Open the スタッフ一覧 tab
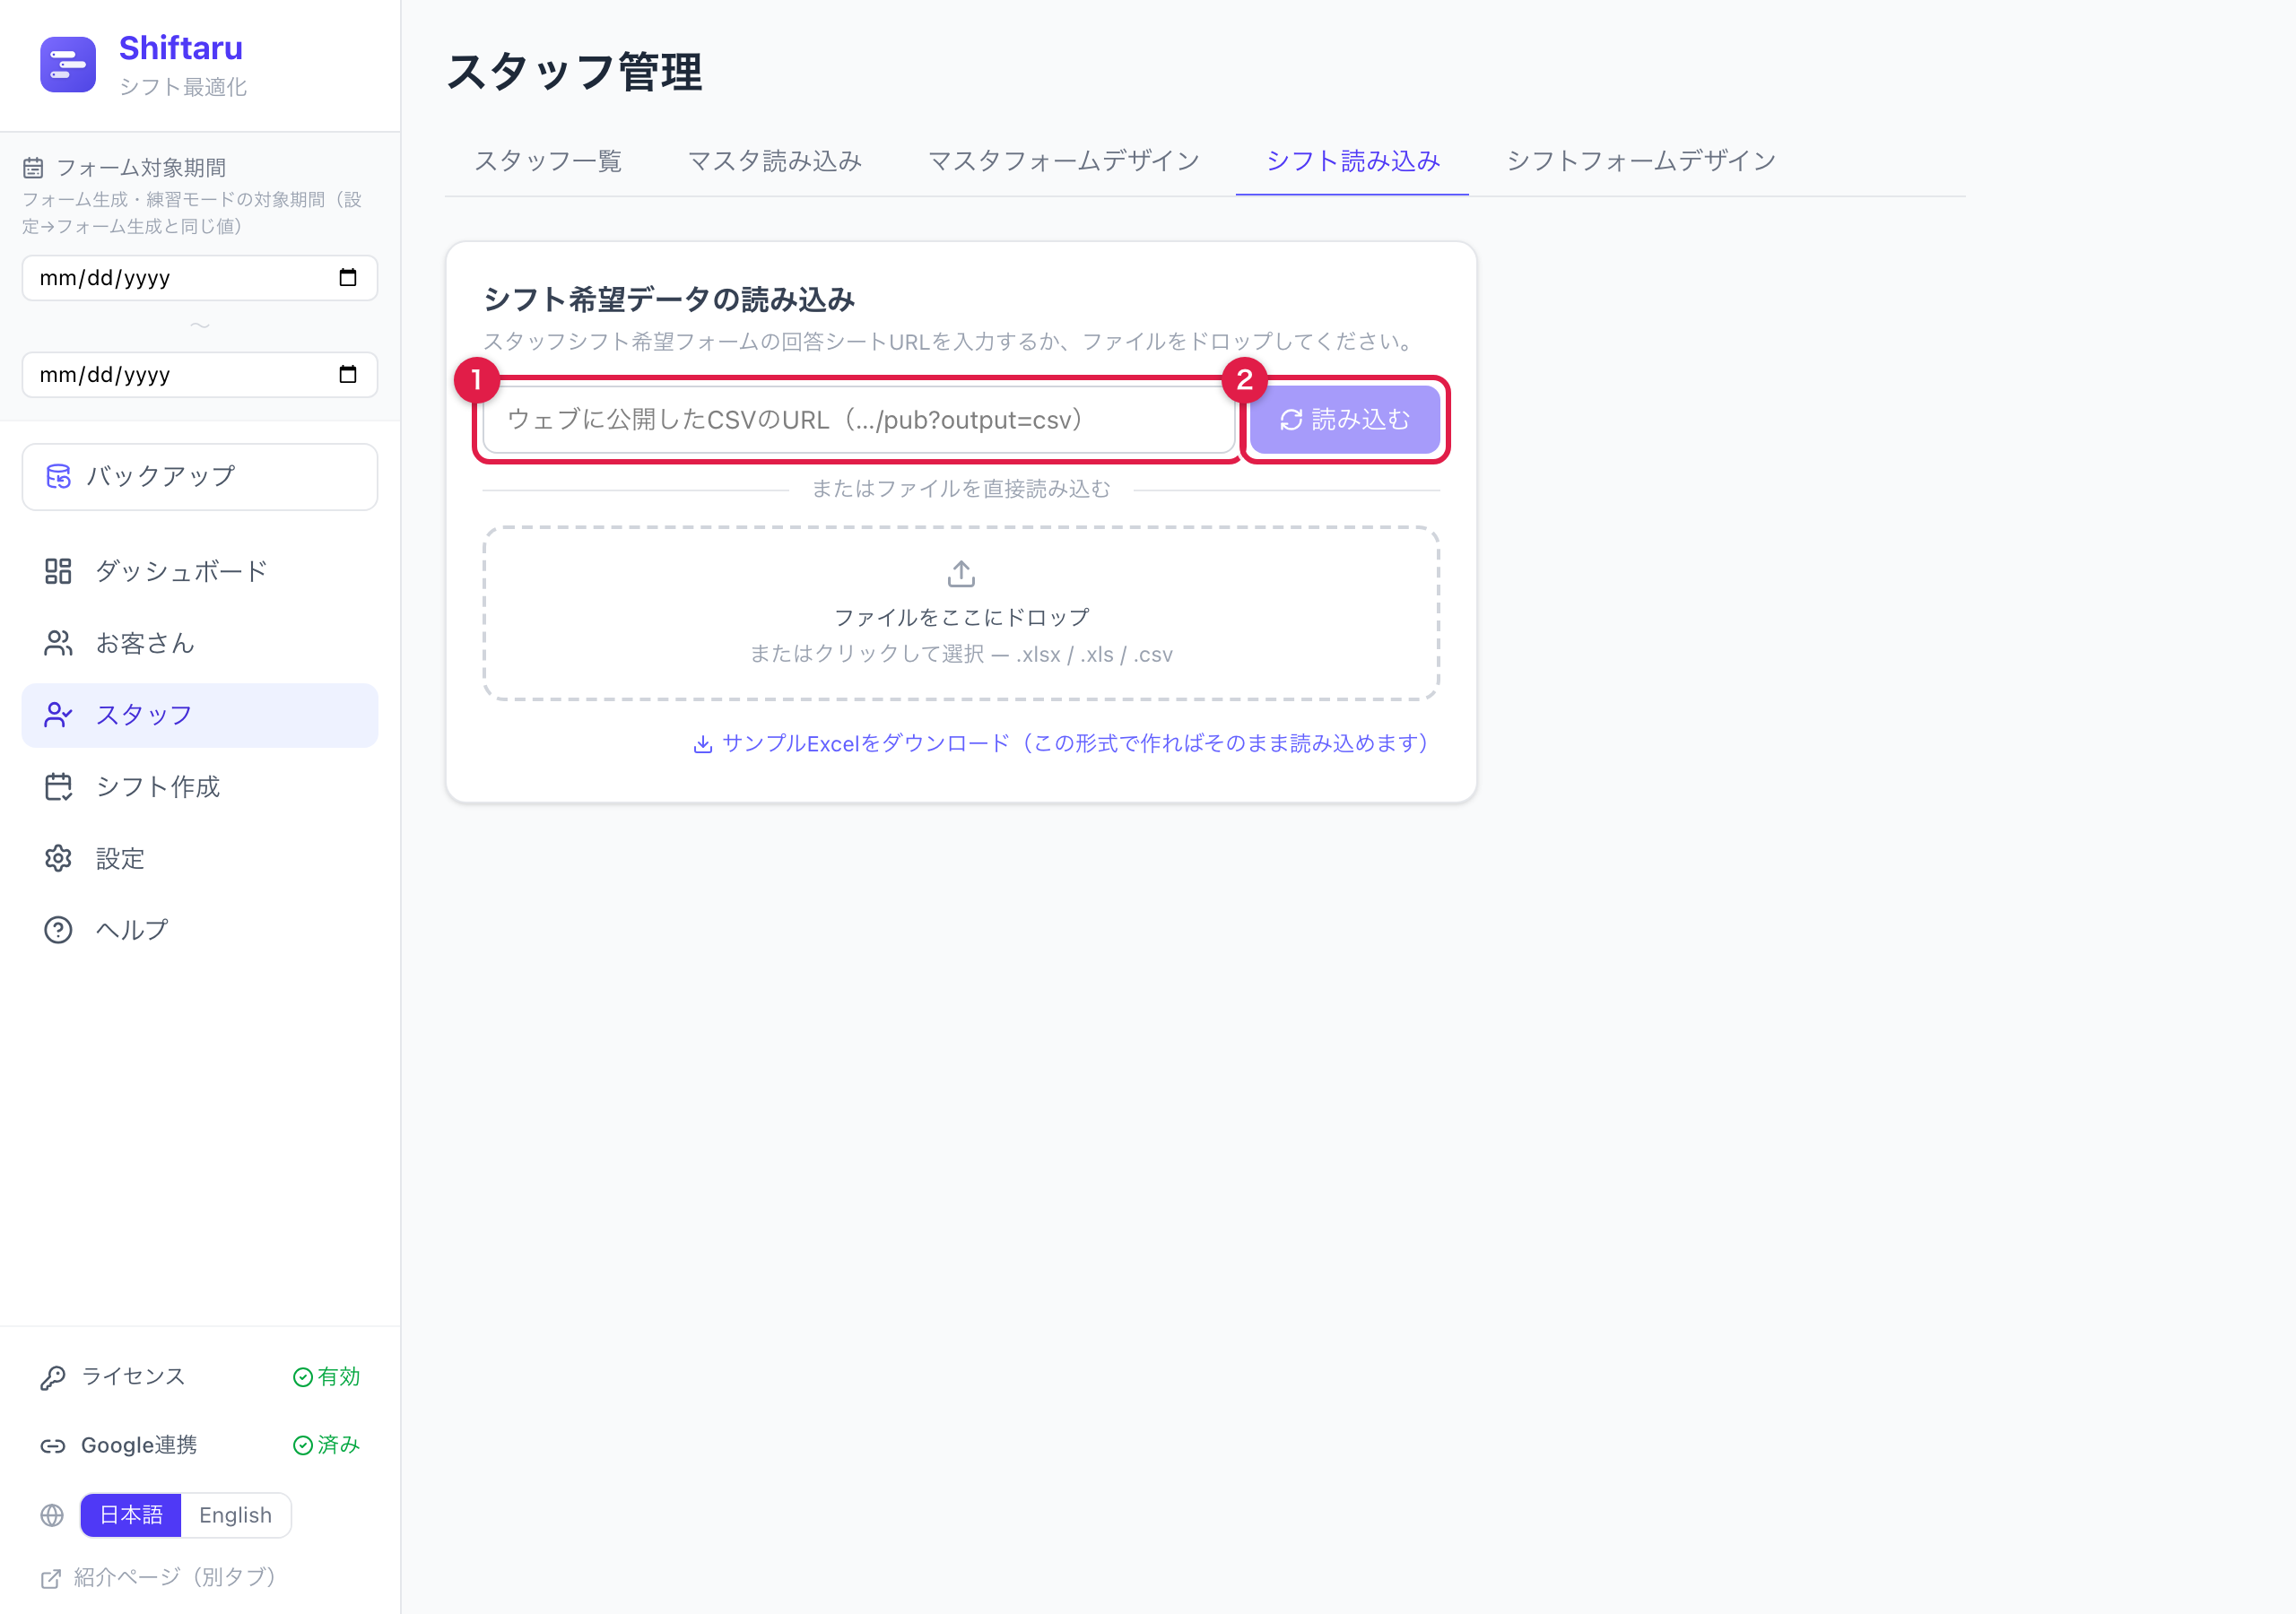 (x=548, y=161)
